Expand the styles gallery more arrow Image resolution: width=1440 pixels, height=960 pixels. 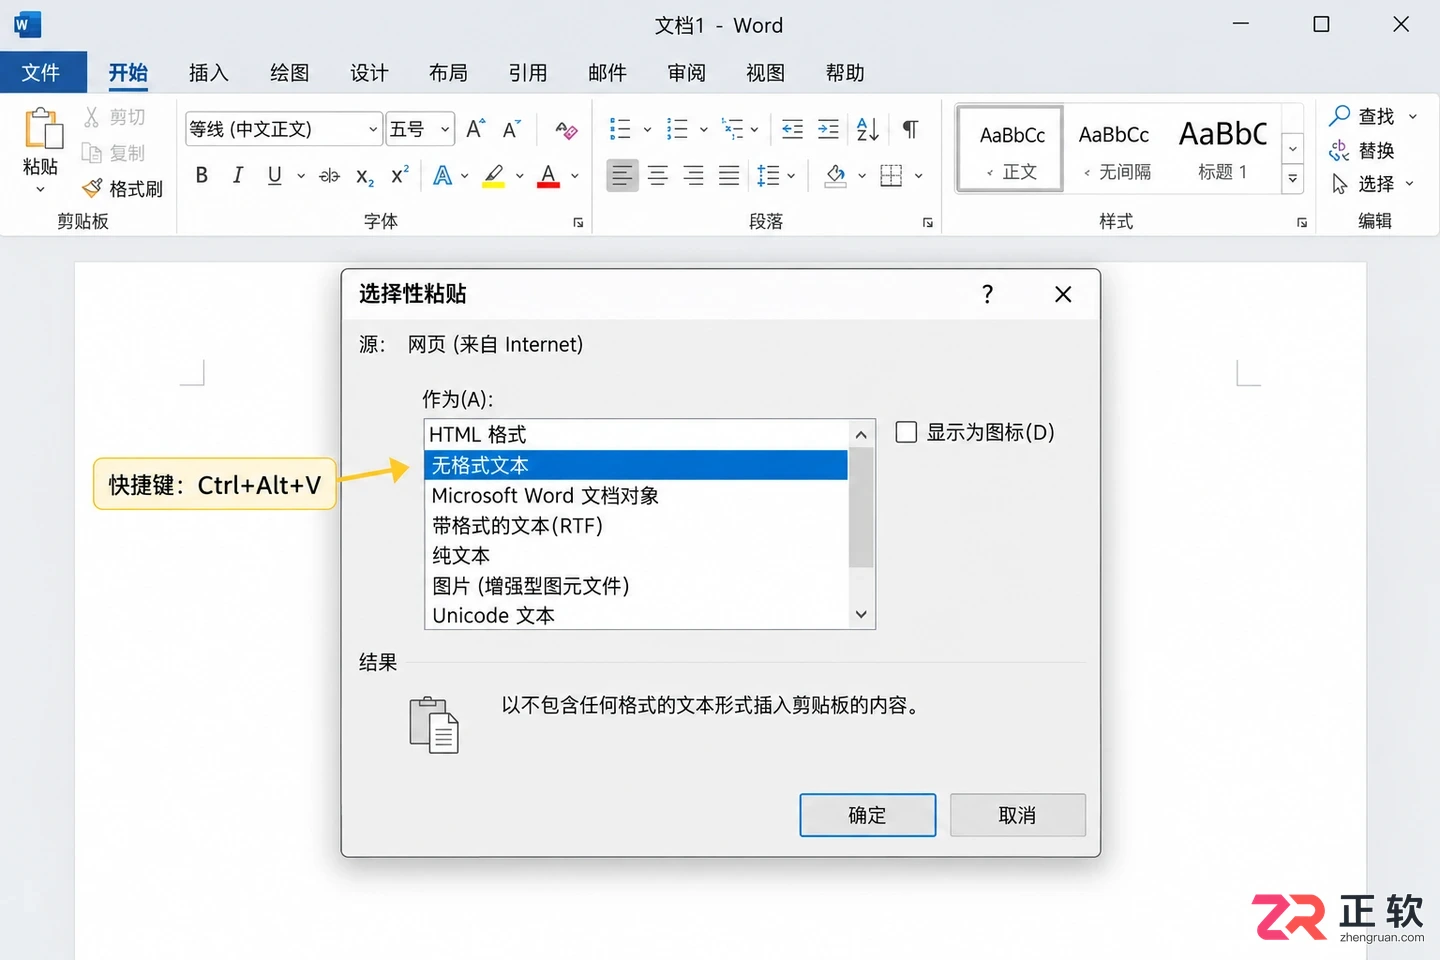coord(1293,179)
